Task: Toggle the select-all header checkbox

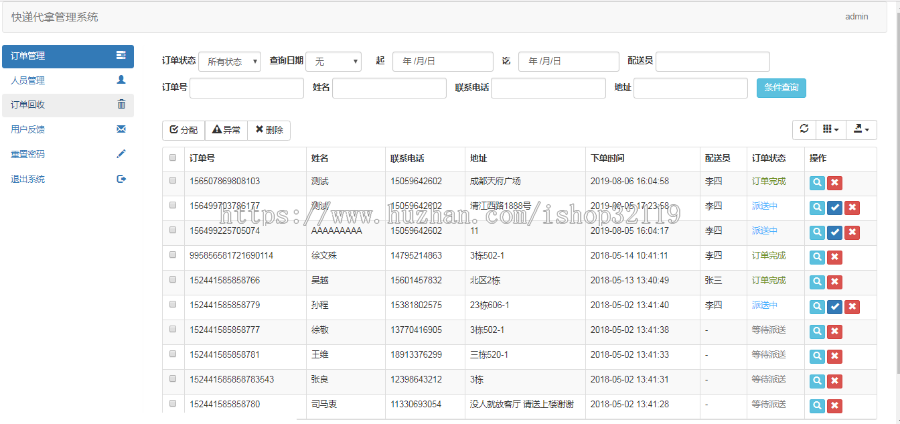Action: click(173, 157)
